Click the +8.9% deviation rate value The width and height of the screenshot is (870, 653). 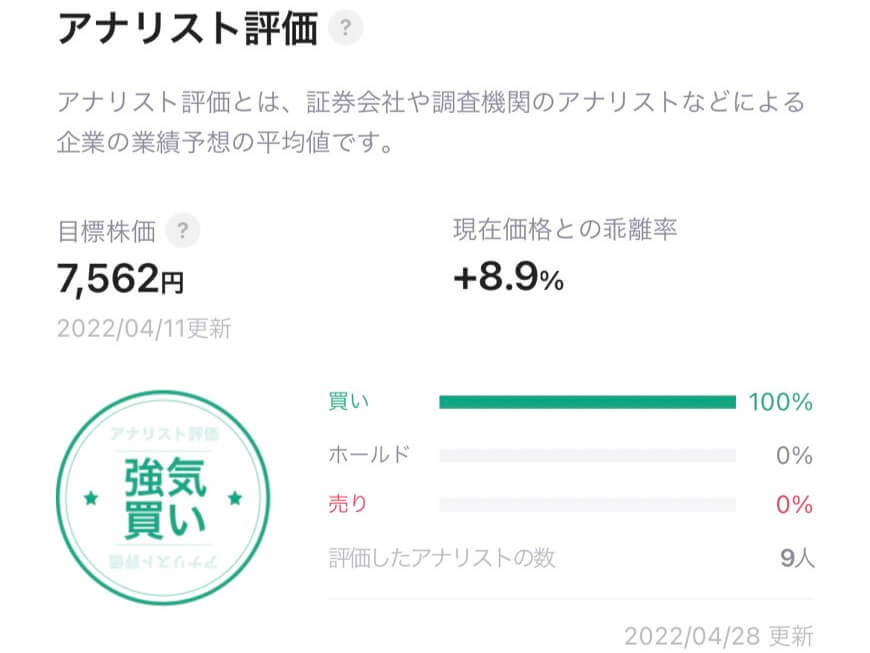point(509,277)
